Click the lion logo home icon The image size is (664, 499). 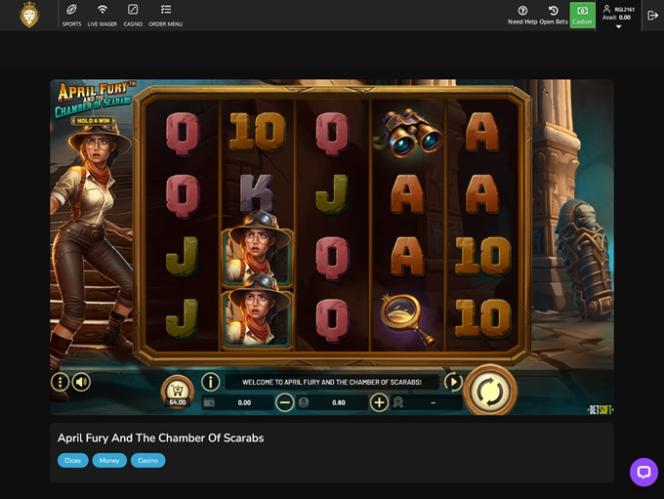pos(29,15)
